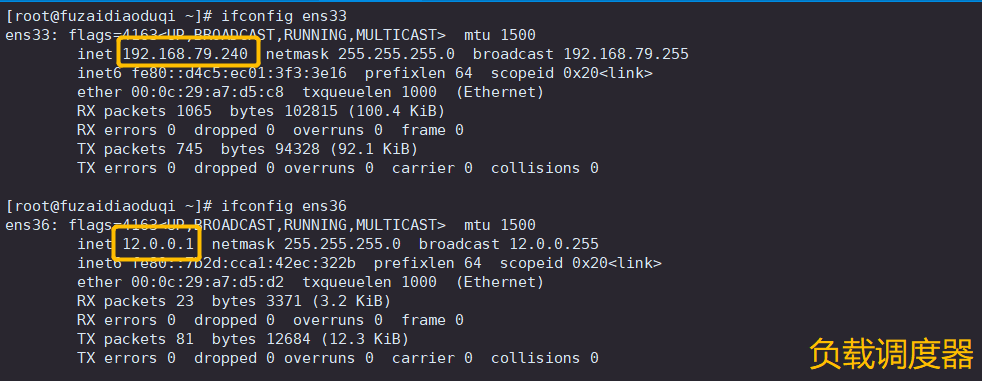This screenshot has width=982, height=381.
Task: Click the first root@fuzaidiaoduqi prompt
Action: point(109,16)
